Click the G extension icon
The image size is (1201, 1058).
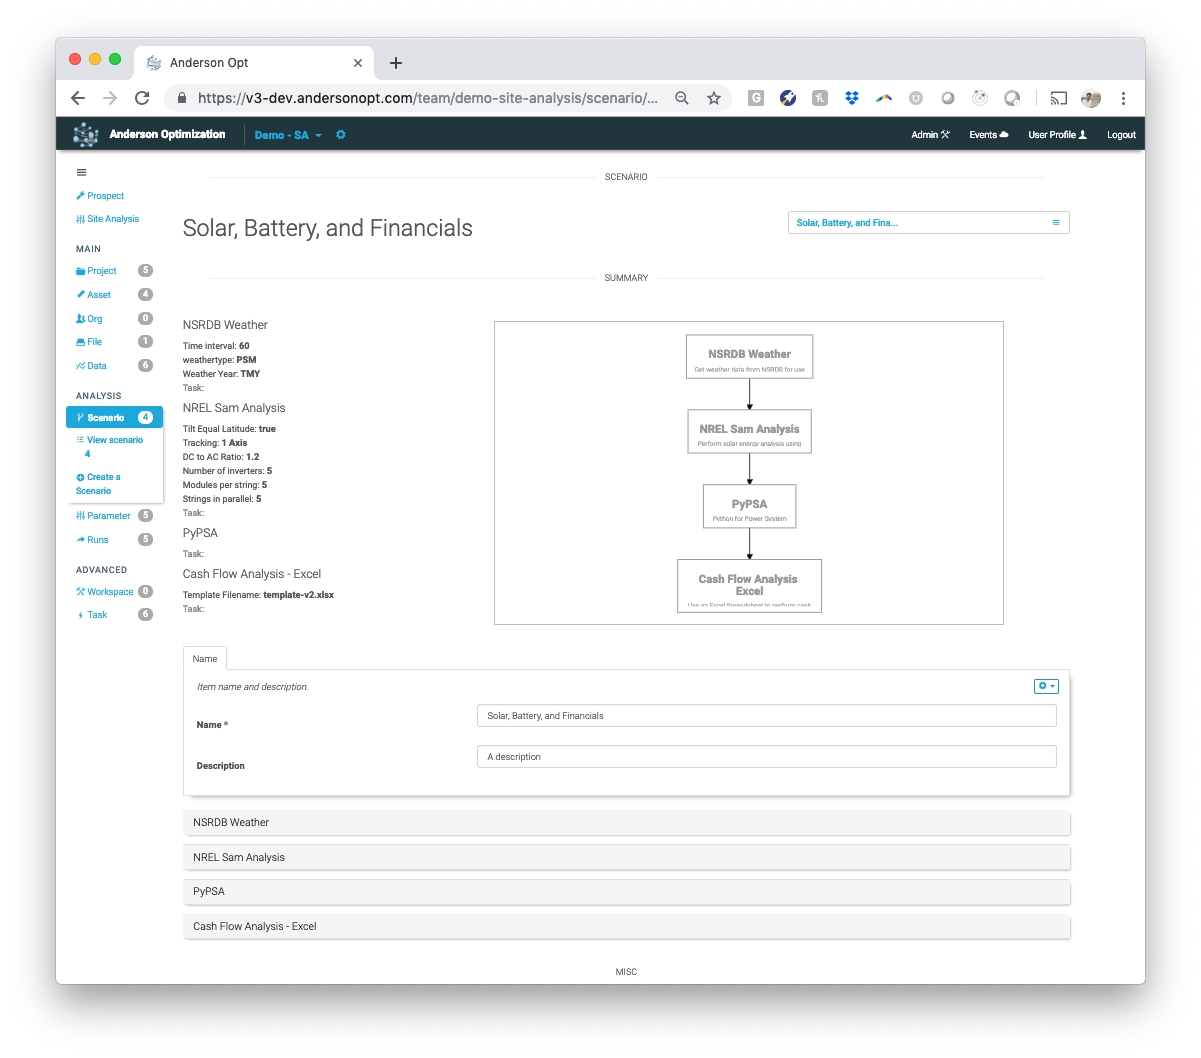pos(756,98)
